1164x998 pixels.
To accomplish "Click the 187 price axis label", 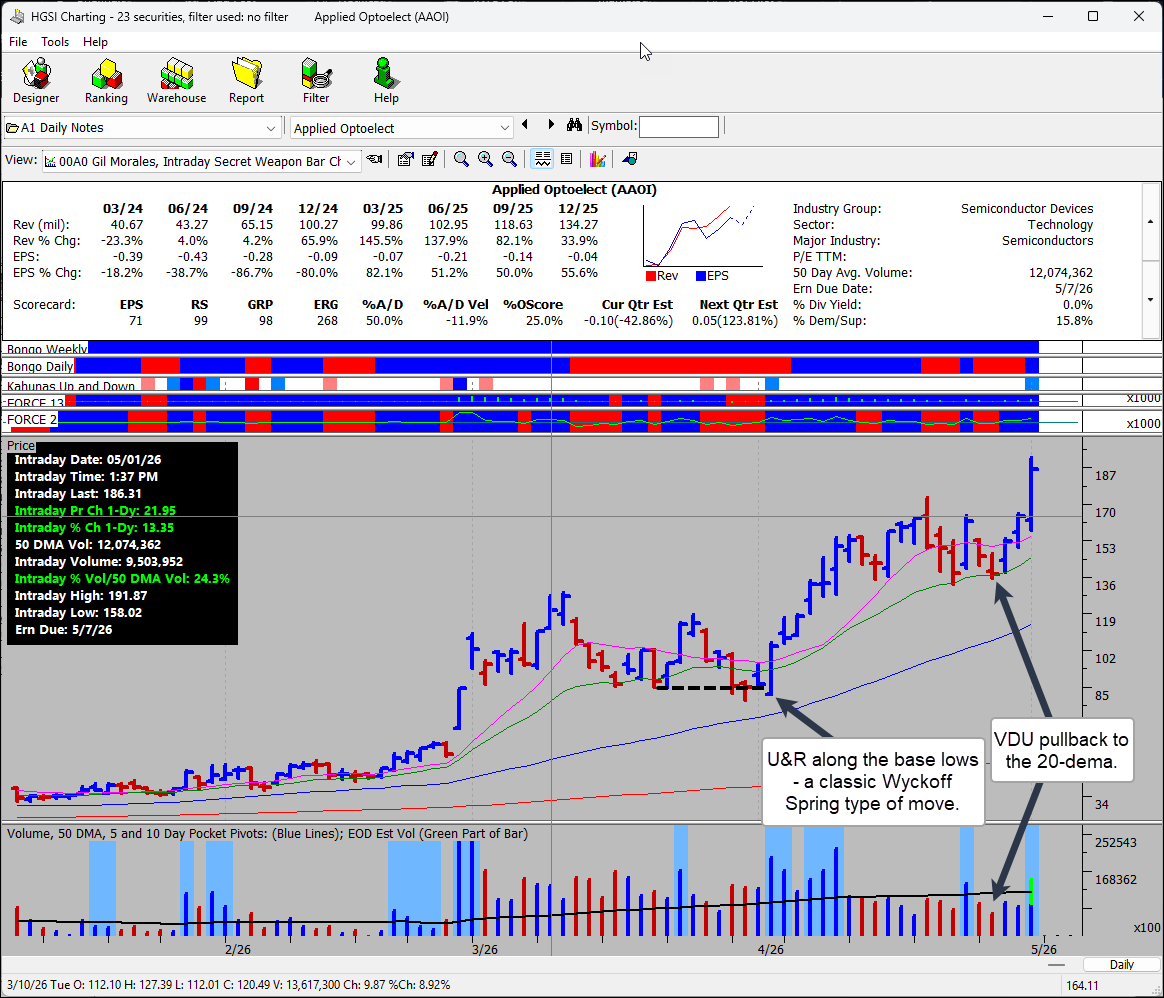I will [1105, 476].
